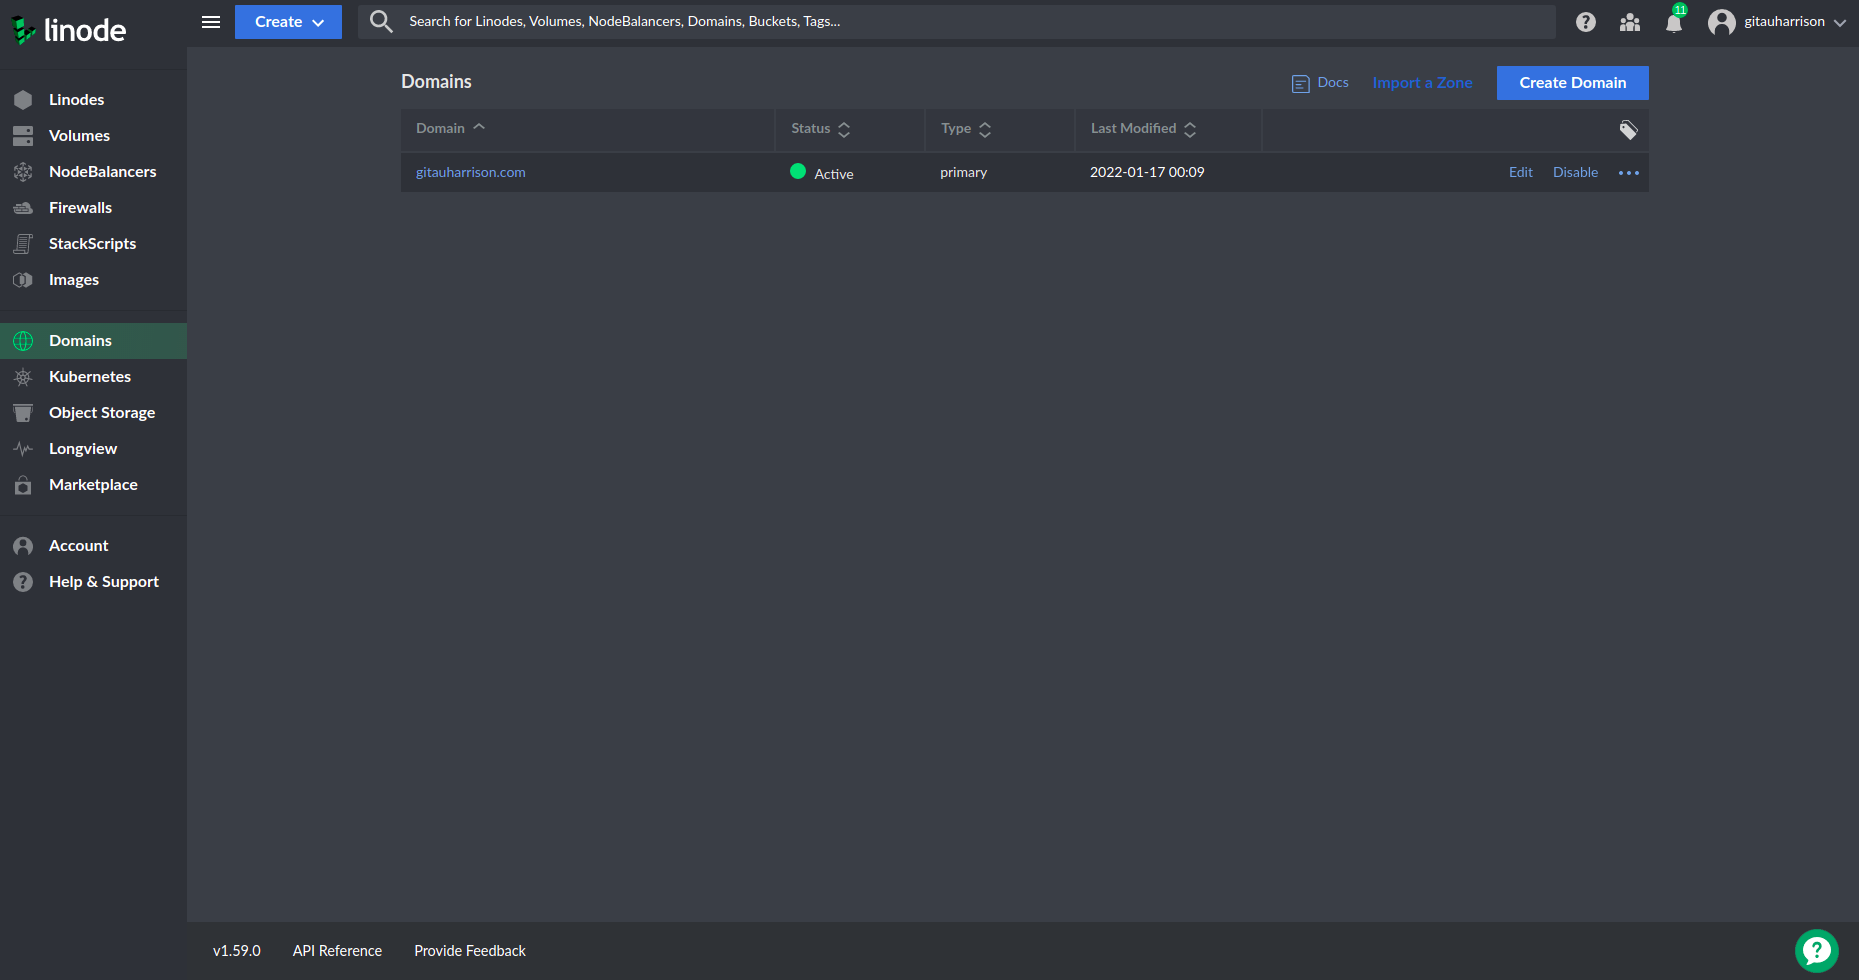This screenshot has width=1859, height=980.
Task: Sort table by Status column
Action: pyautogui.click(x=821, y=129)
